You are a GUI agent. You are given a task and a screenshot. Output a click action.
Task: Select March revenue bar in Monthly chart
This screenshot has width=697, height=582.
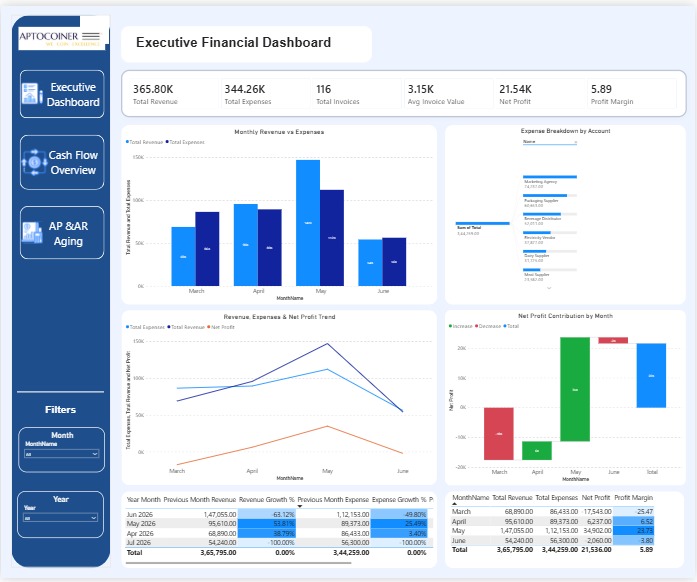coord(183,257)
